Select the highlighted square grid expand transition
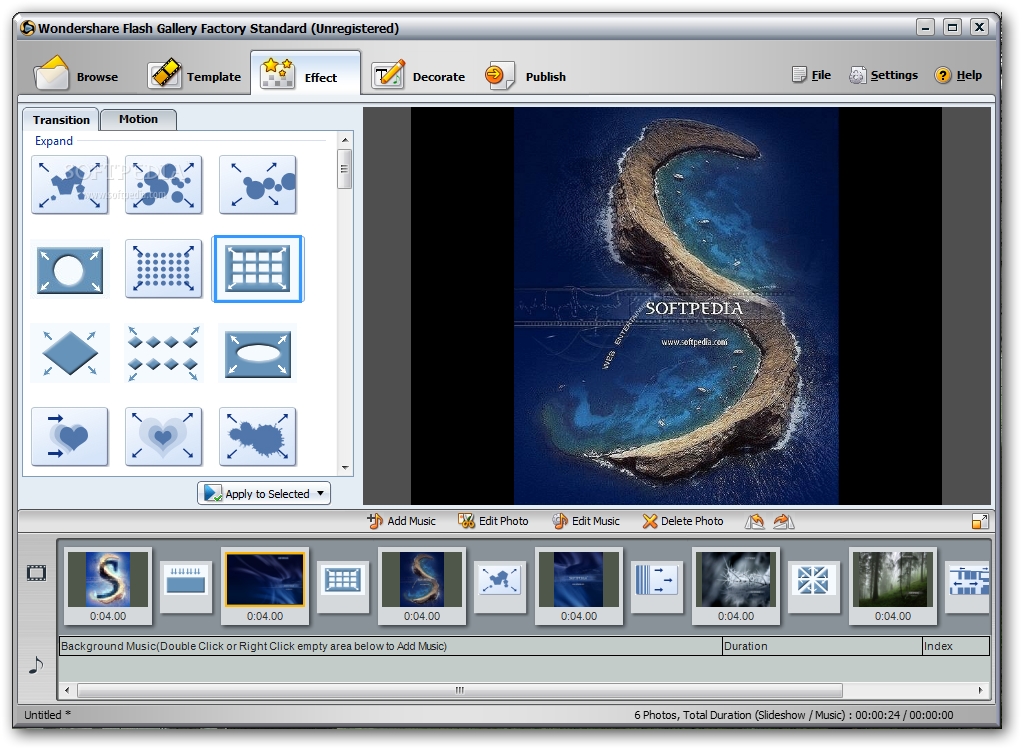The width and height of the screenshot is (1022, 749). coord(257,269)
